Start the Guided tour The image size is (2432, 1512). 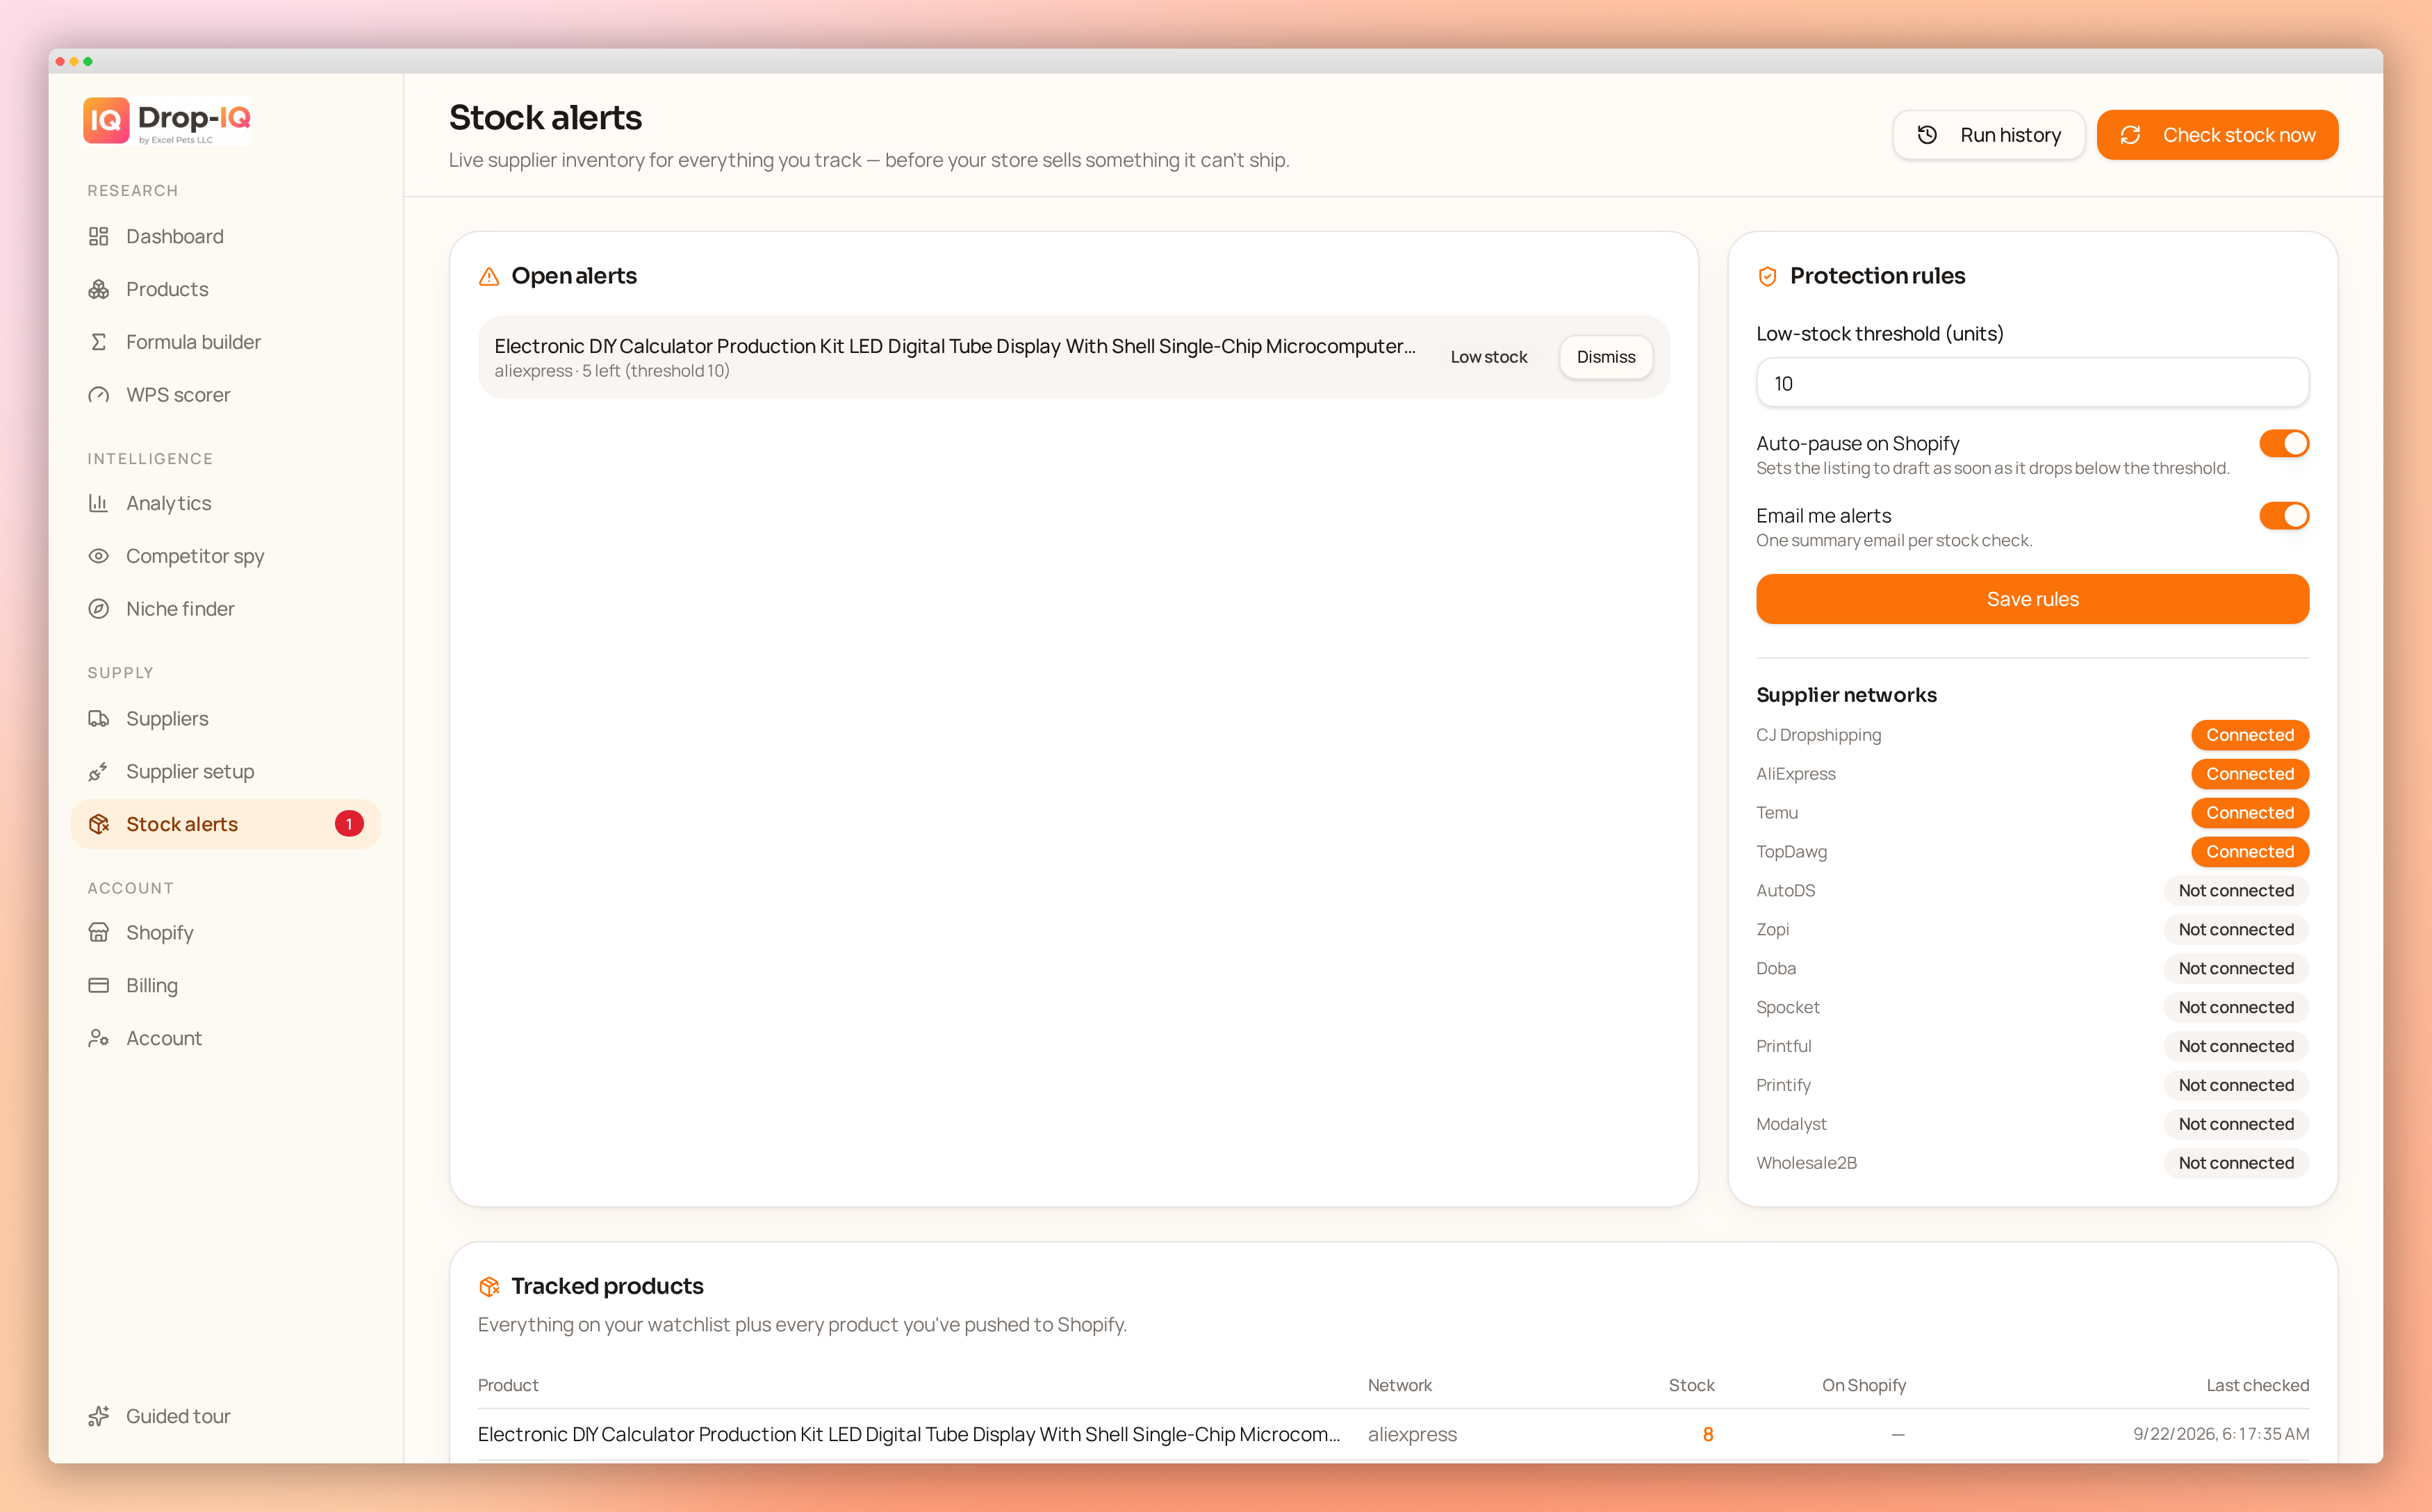click(x=226, y=1416)
